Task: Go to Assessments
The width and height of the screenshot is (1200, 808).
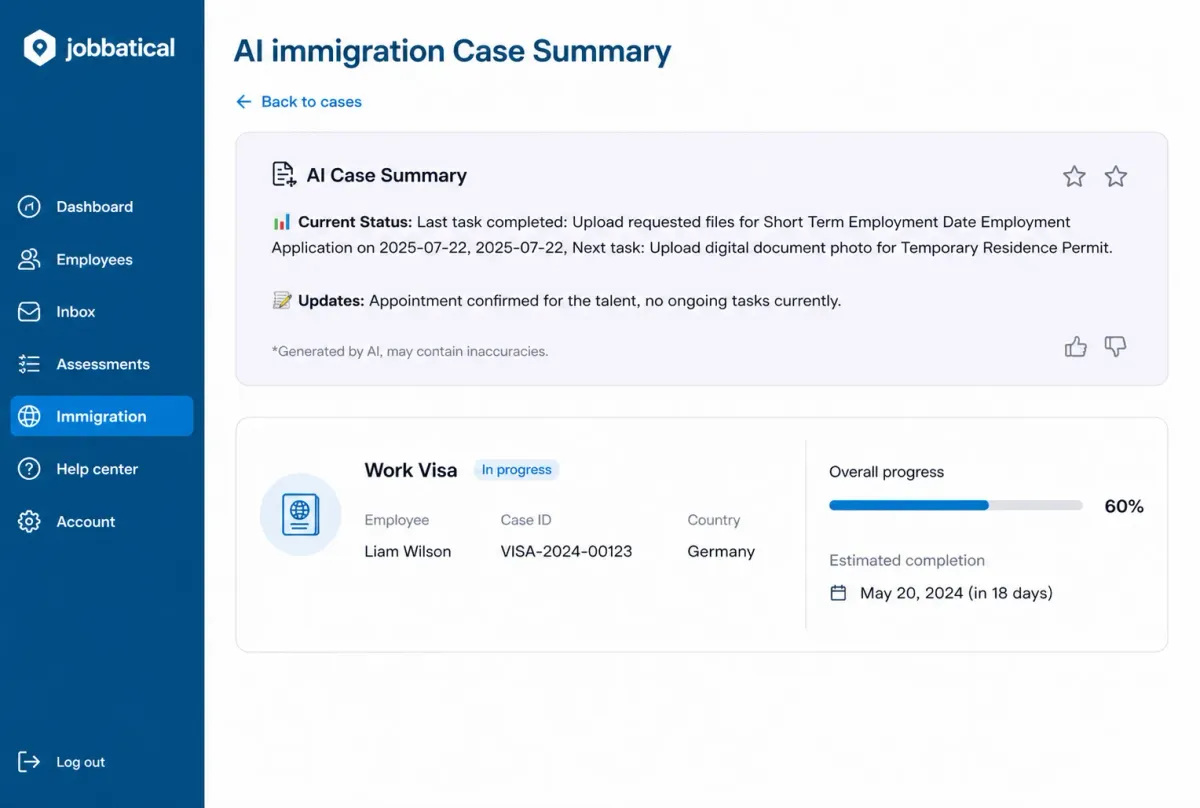Action: coord(101,364)
